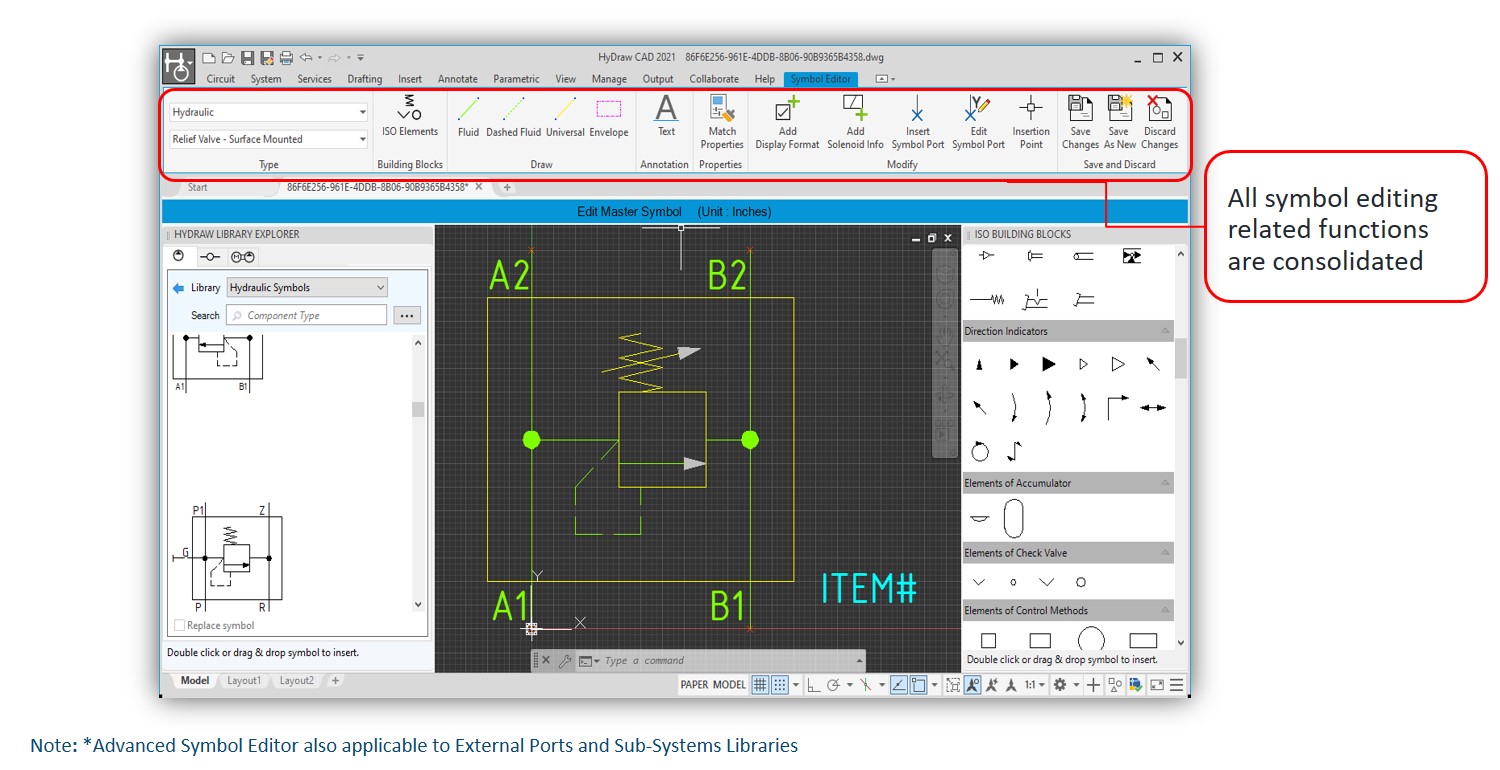This screenshot has height=770, width=1500.
Task: Click the Print icon in quick access toolbar
Action: pyautogui.click(x=286, y=58)
